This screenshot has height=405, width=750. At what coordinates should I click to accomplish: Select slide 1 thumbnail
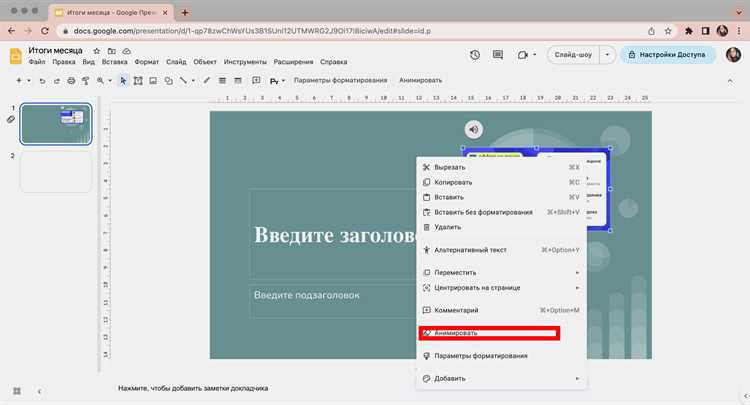[x=56, y=124]
